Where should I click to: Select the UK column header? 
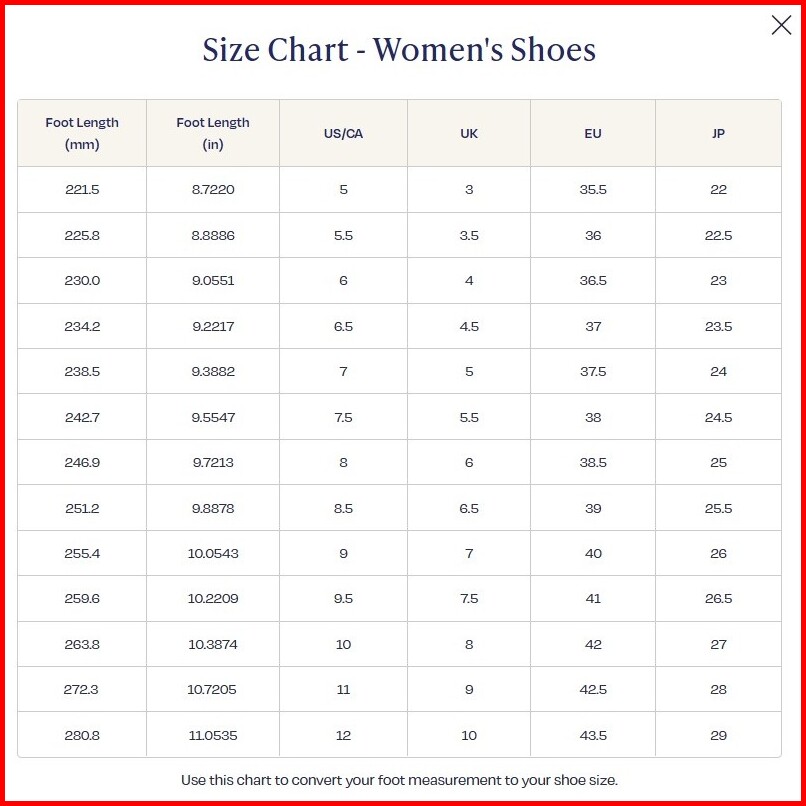pyautogui.click(x=469, y=134)
